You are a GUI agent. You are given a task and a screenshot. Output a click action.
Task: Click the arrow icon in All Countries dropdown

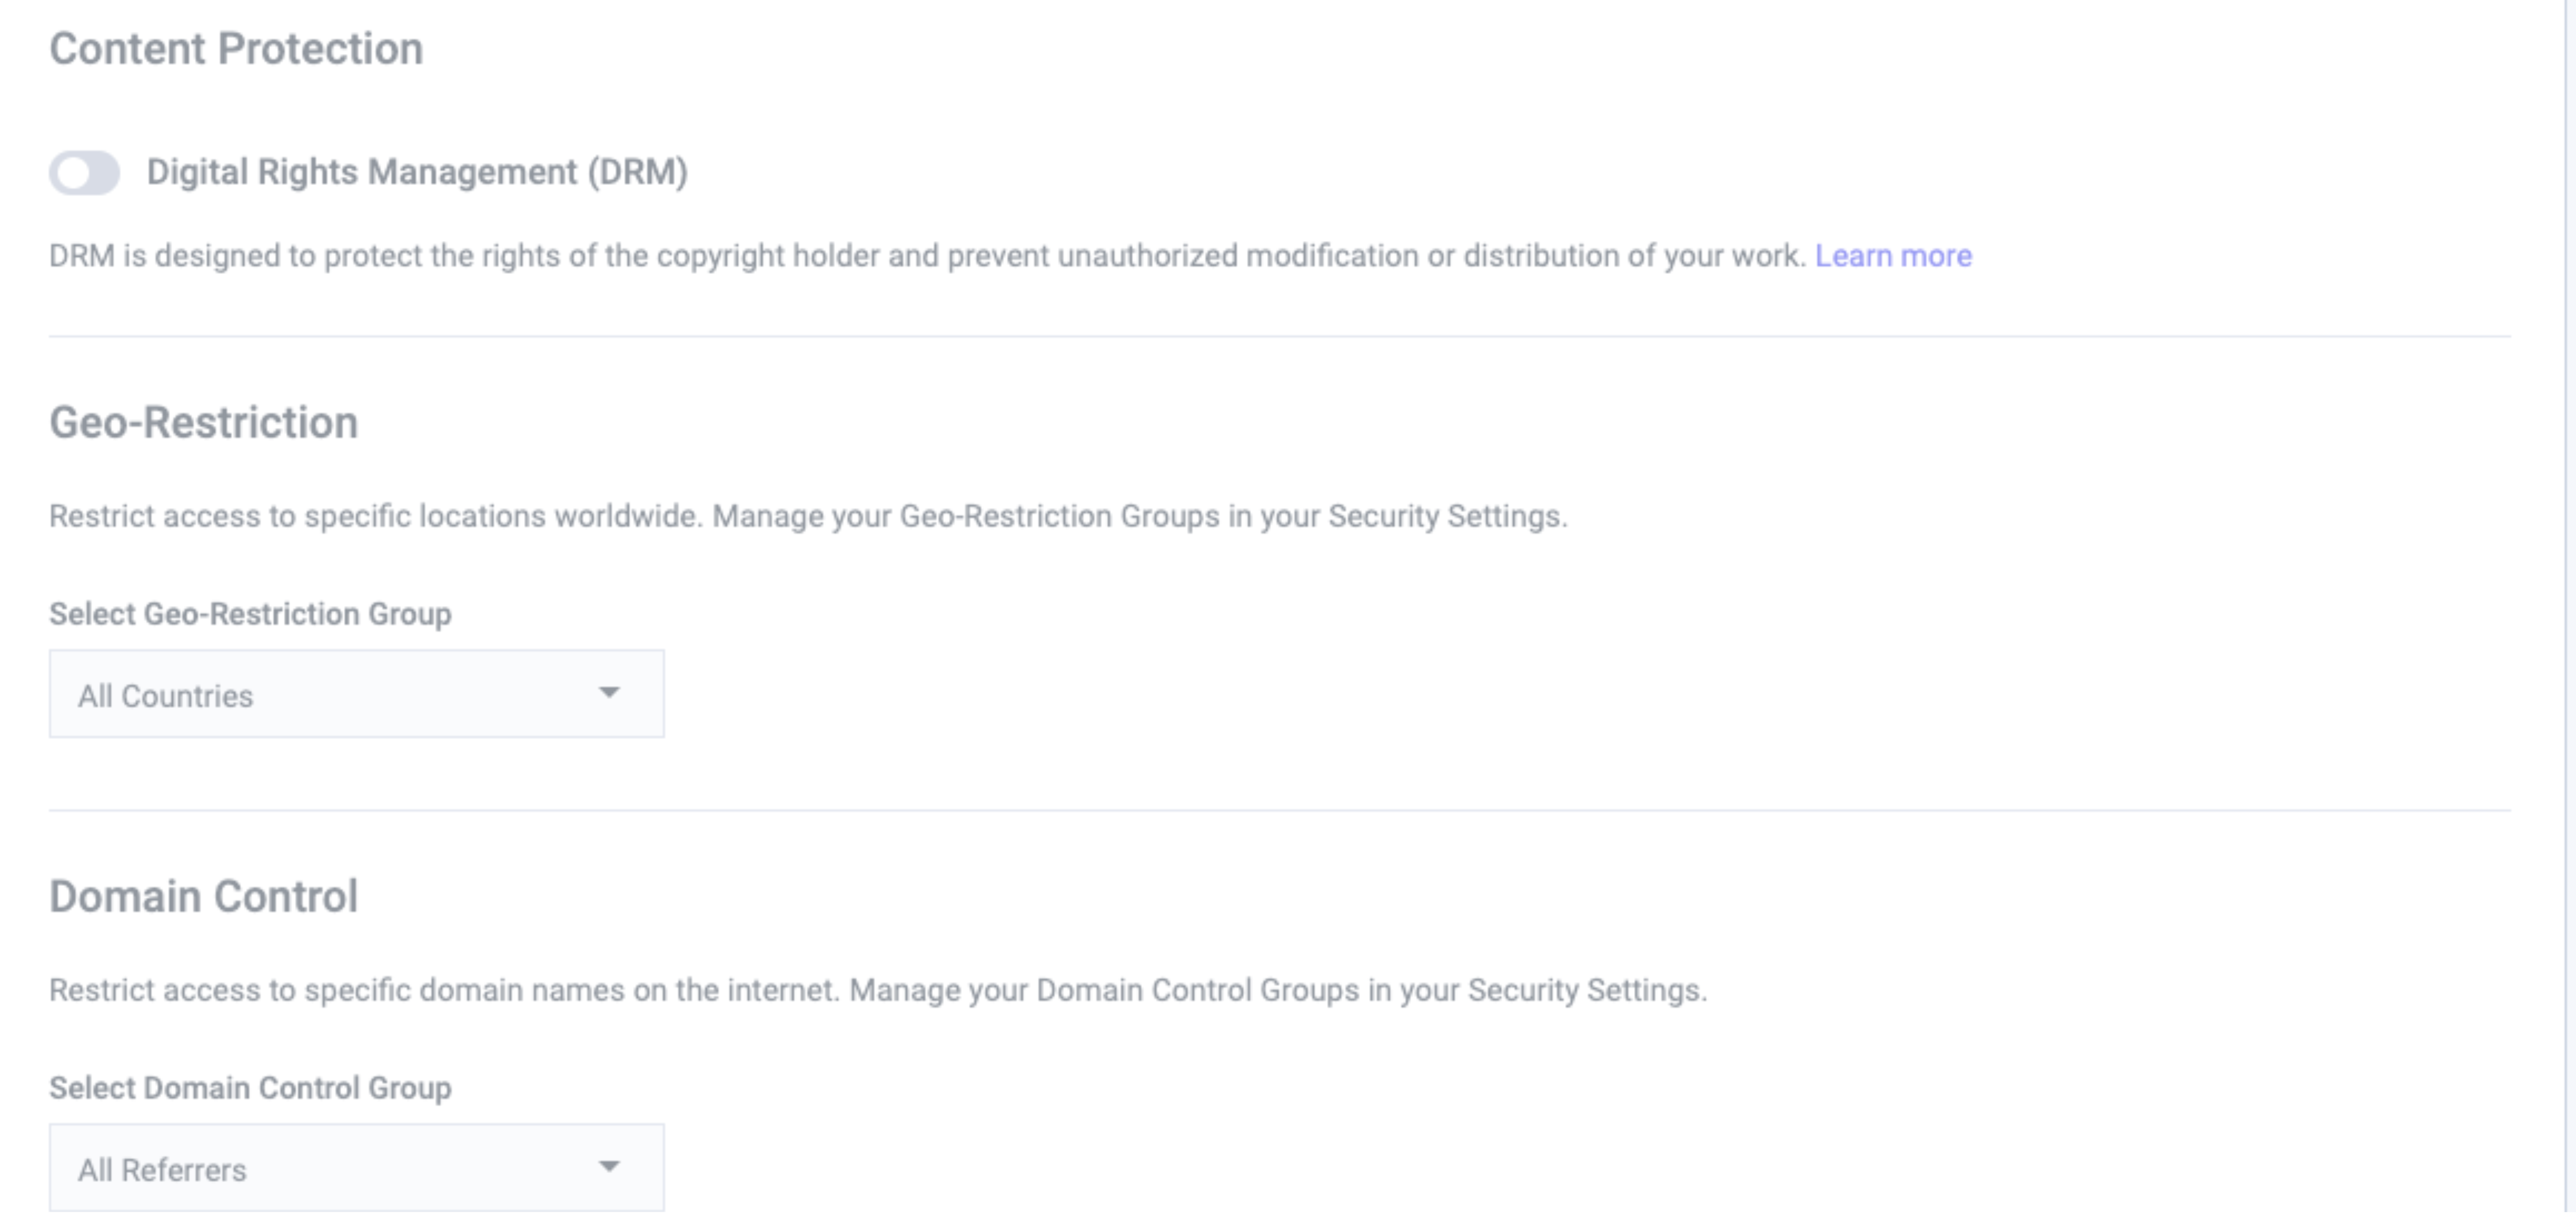point(609,692)
